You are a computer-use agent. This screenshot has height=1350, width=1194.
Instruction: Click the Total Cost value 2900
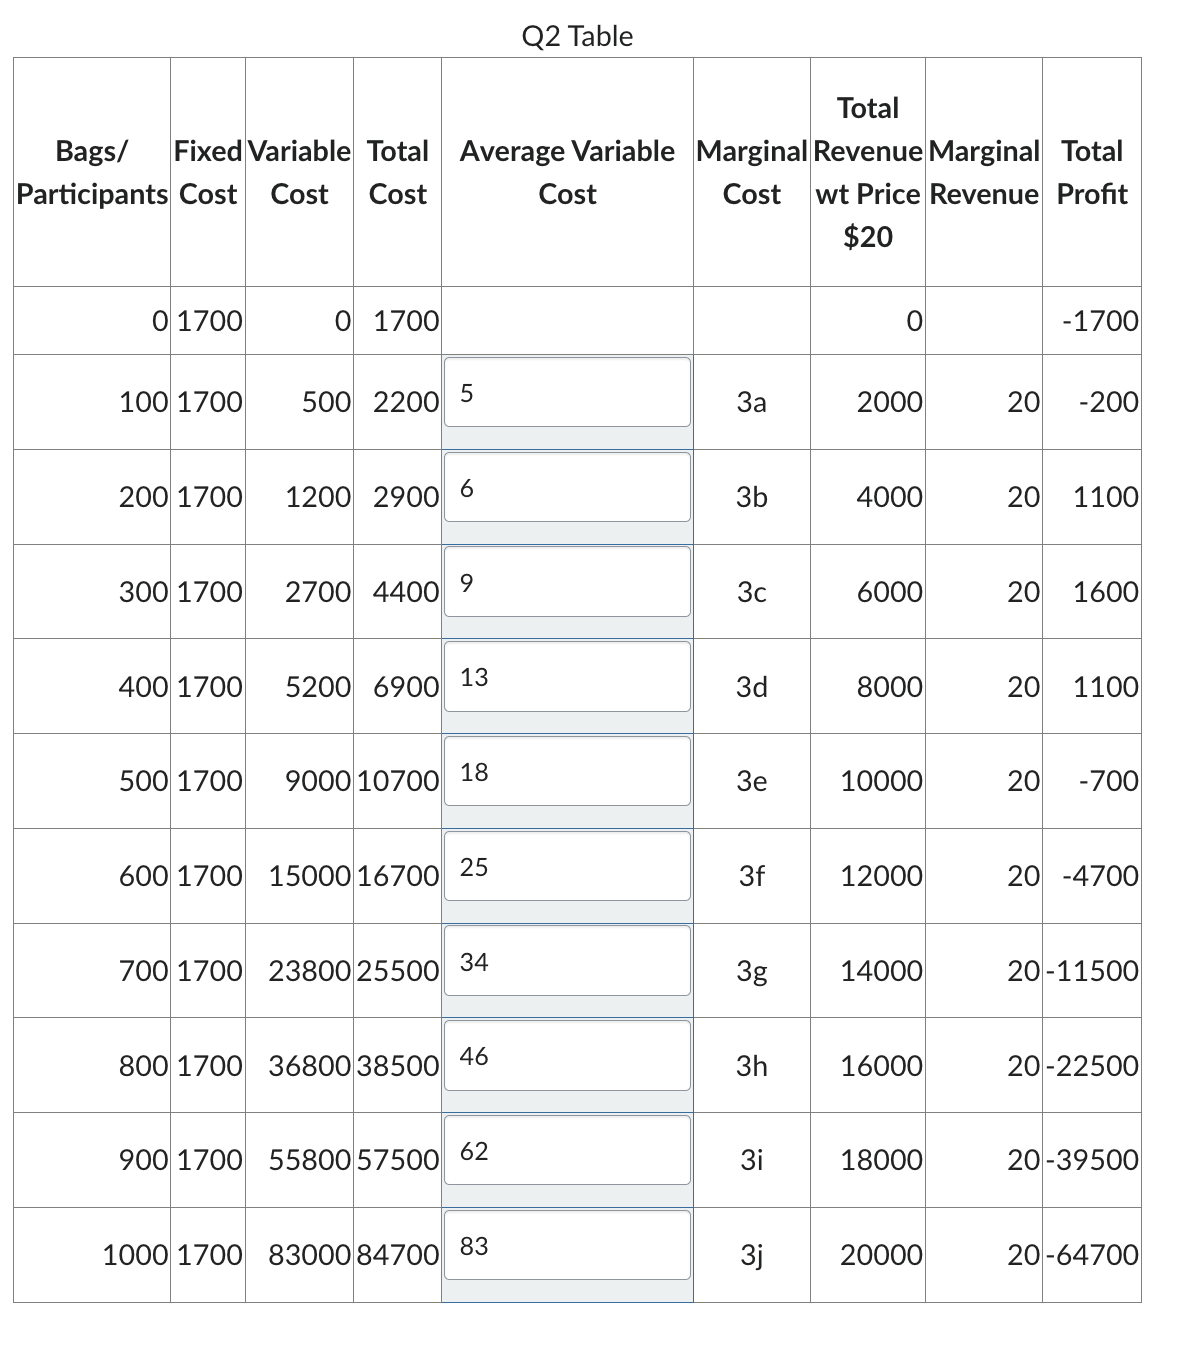pyautogui.click(x=406, y=497)
